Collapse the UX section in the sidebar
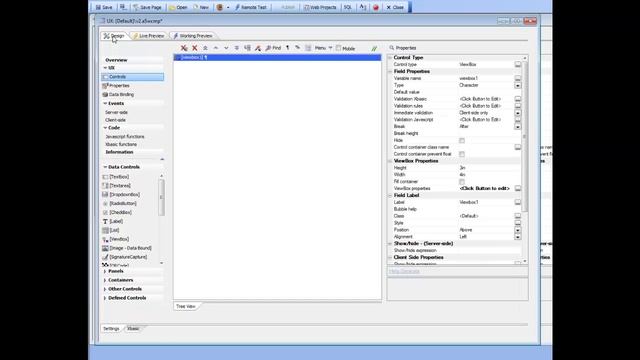 [x=105, y=68]
